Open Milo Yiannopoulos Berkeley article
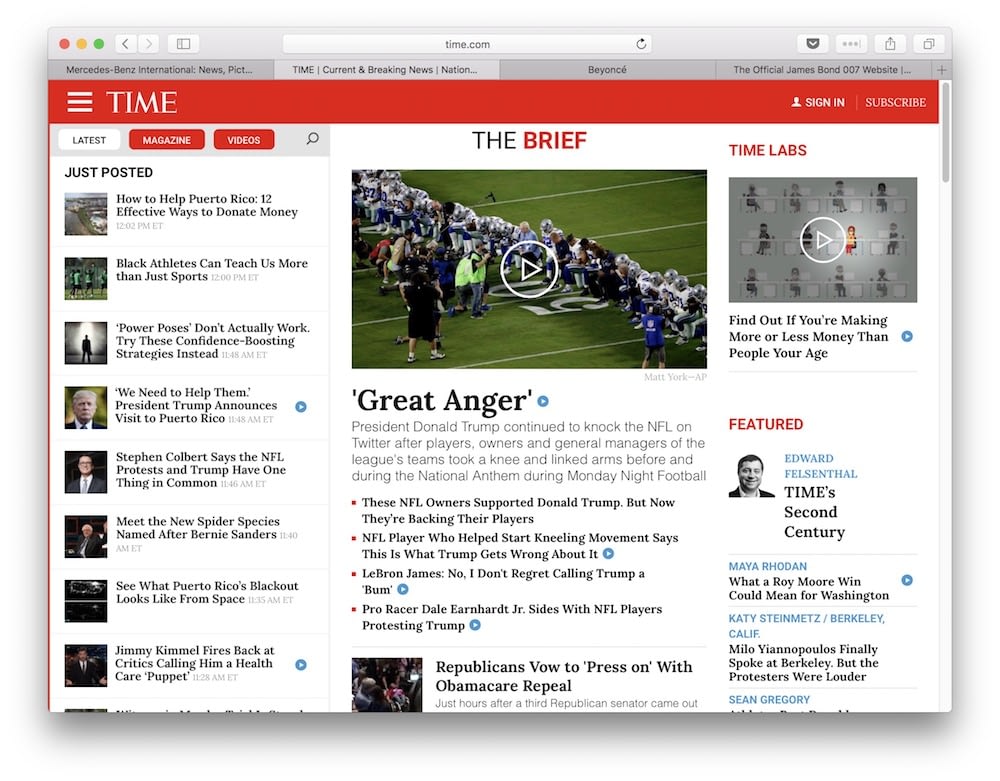The width and height of the screenshot is (1000, 781). 804,662
